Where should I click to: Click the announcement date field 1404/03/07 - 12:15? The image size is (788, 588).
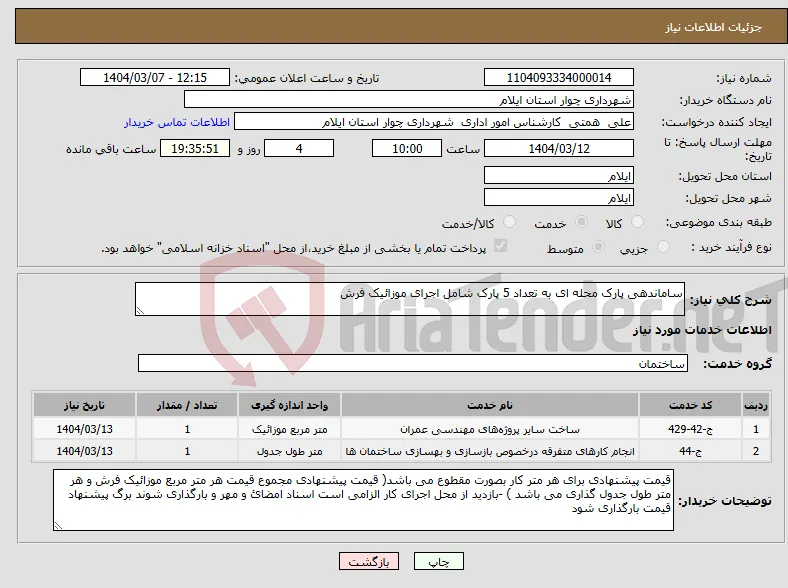point(155,77)
